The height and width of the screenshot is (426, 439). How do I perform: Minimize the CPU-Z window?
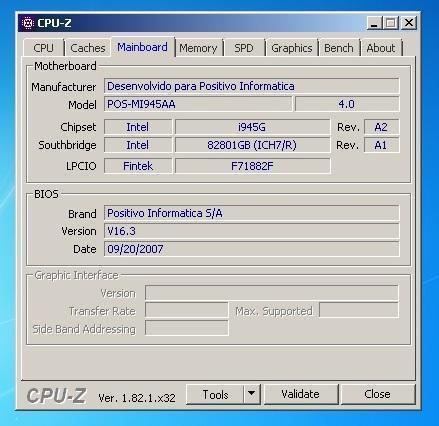click(374, 23)
